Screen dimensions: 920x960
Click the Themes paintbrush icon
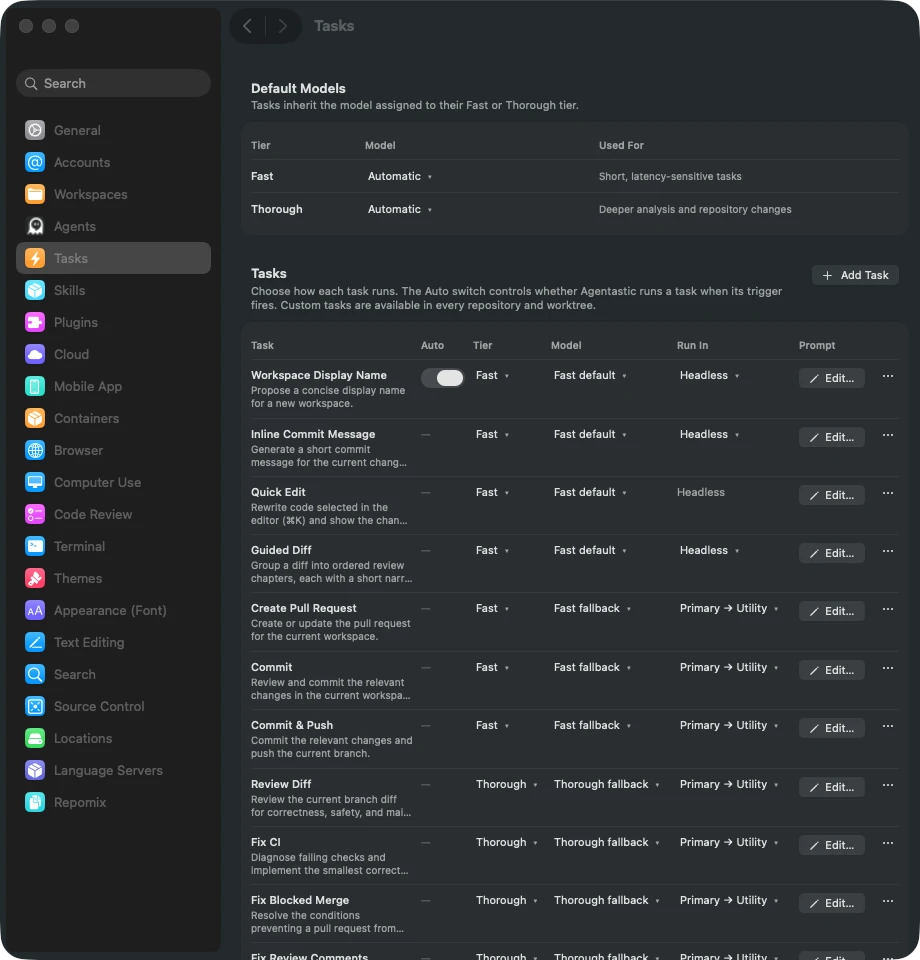point(35,578)
